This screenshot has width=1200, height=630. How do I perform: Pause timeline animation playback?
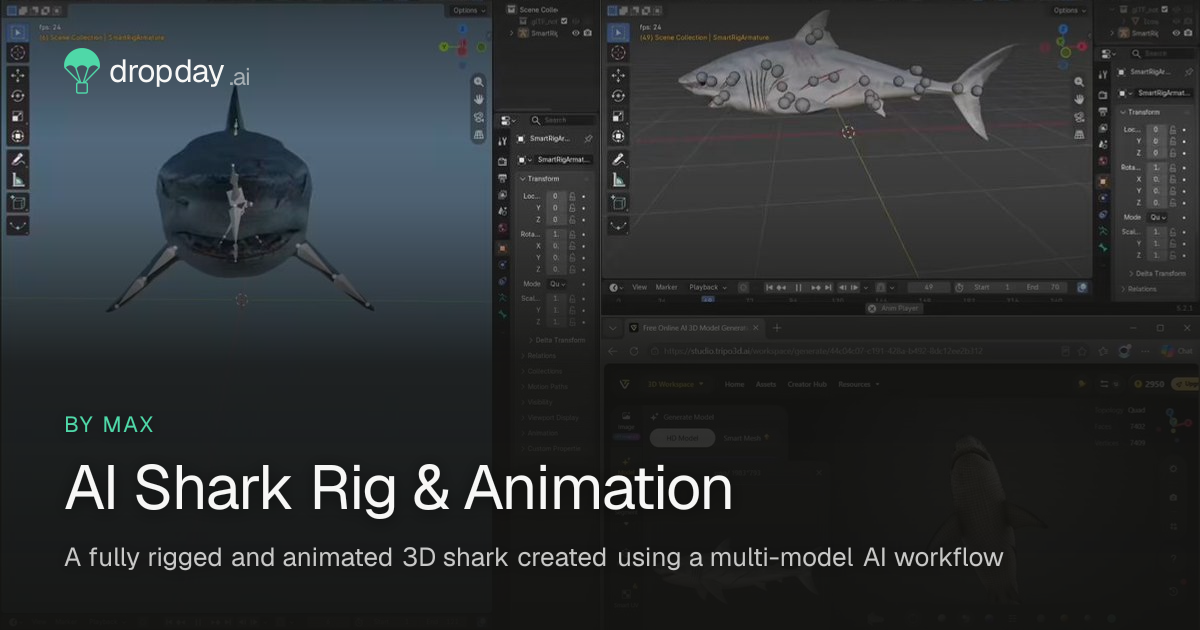click(x=798, y=287)
